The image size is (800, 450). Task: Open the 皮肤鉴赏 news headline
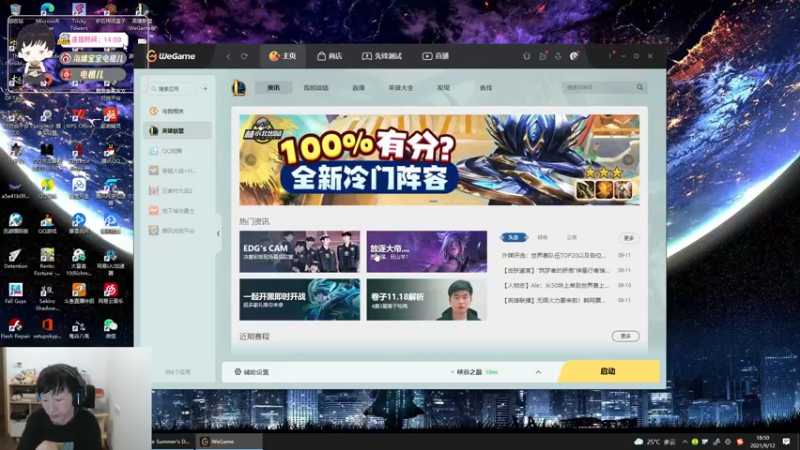(x=556, y=270)
